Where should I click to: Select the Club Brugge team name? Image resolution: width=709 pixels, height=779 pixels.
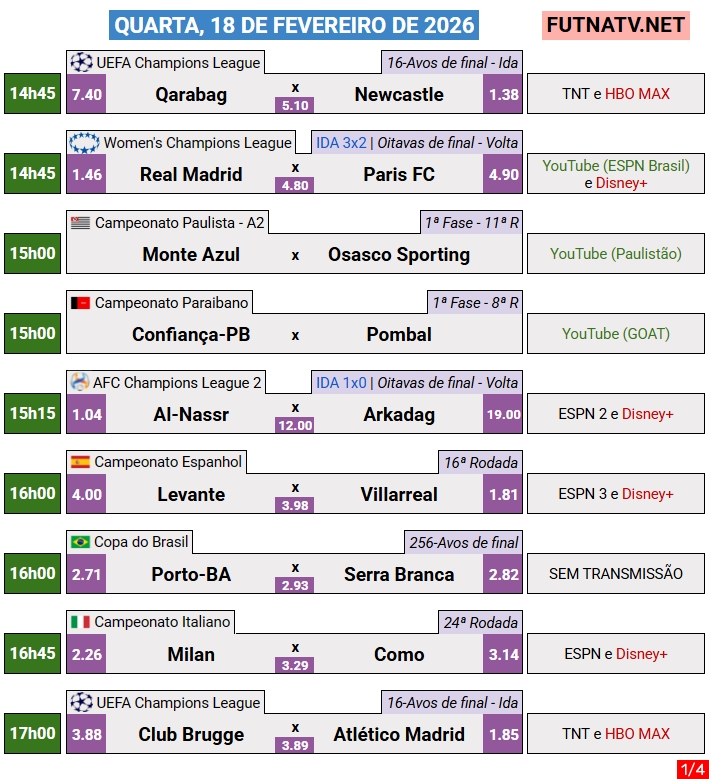191,734
